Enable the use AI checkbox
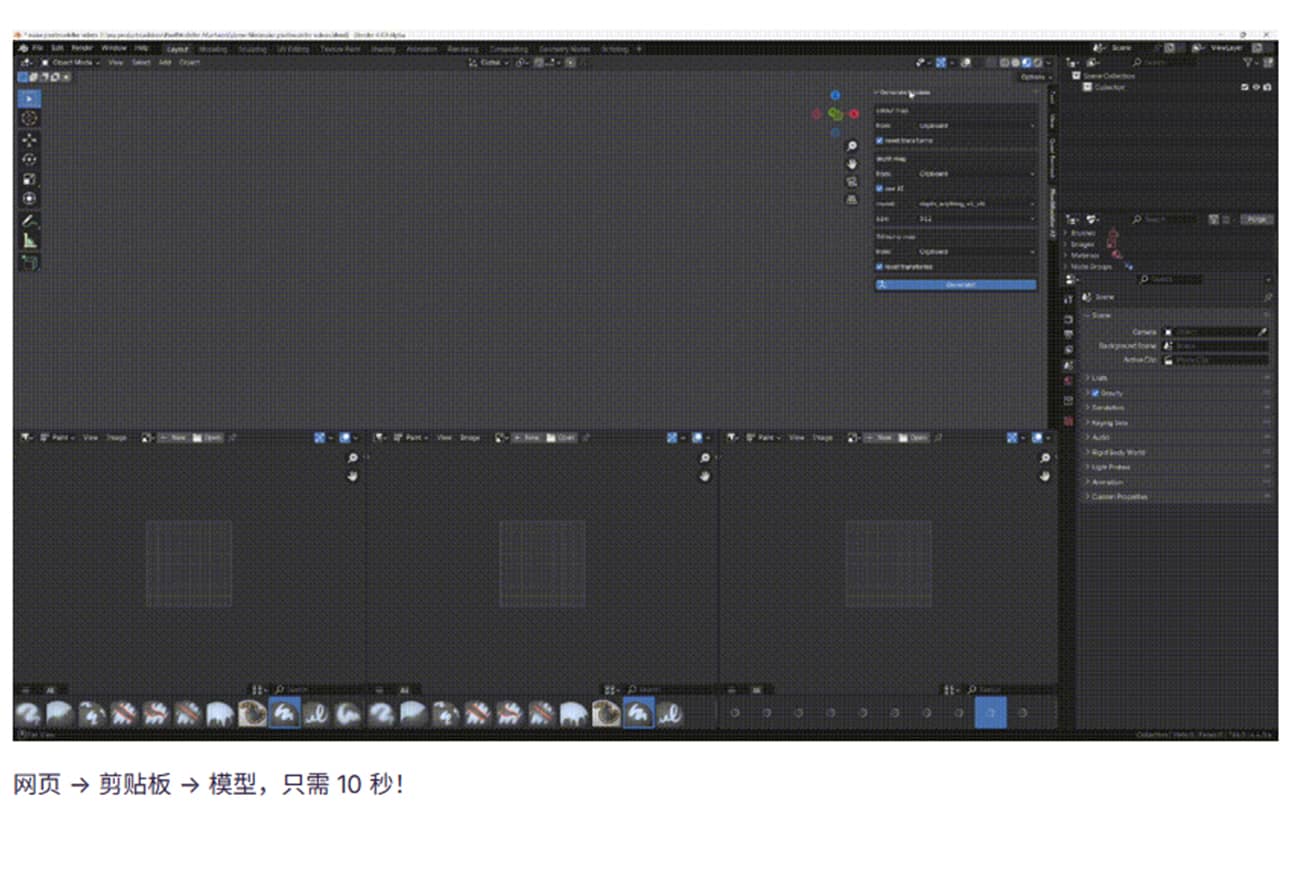The image size is (1300, 869). click(880, 188)
